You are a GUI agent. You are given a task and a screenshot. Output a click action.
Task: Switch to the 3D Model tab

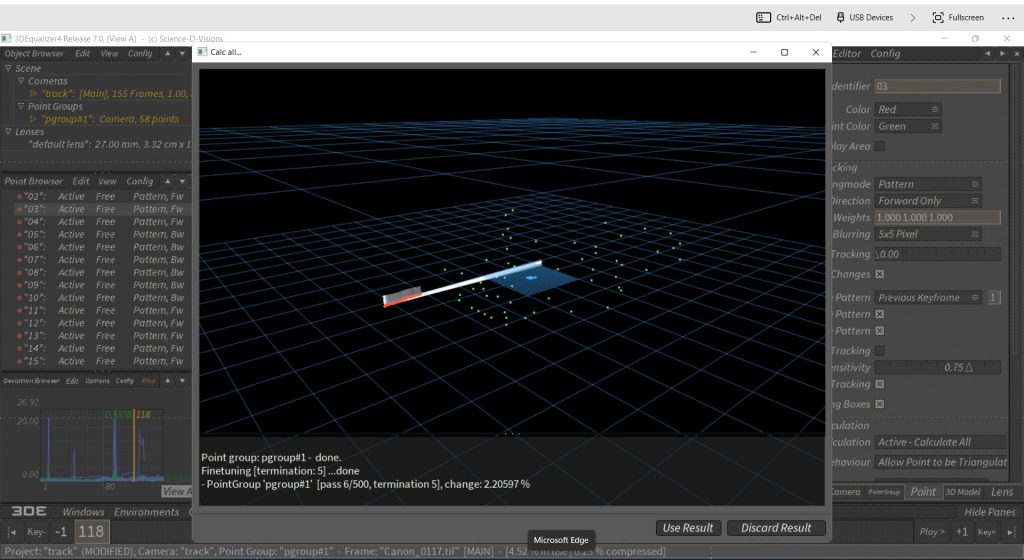[x=963, y=492]
